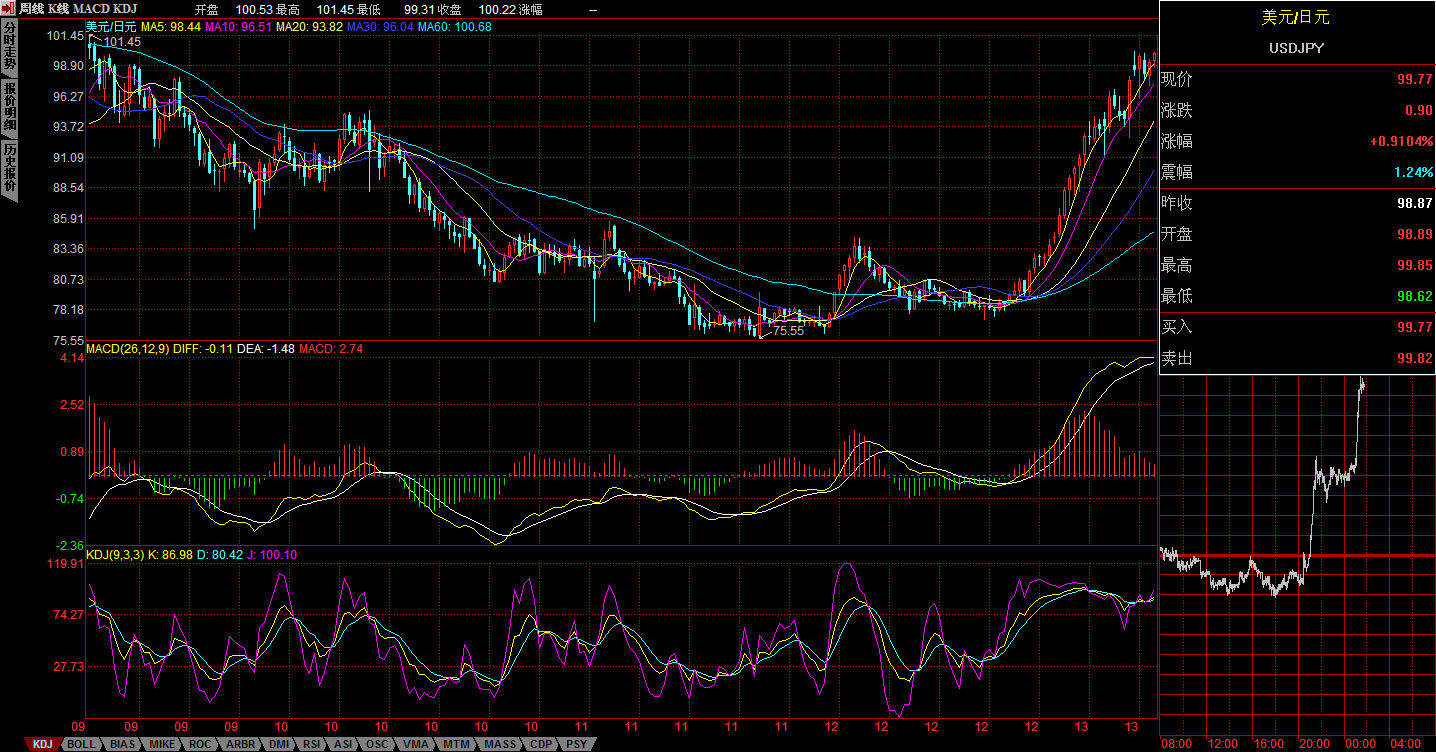Click the 75.55 low price marker
This screenshot has height=752, width=1436.
[788, 331]
